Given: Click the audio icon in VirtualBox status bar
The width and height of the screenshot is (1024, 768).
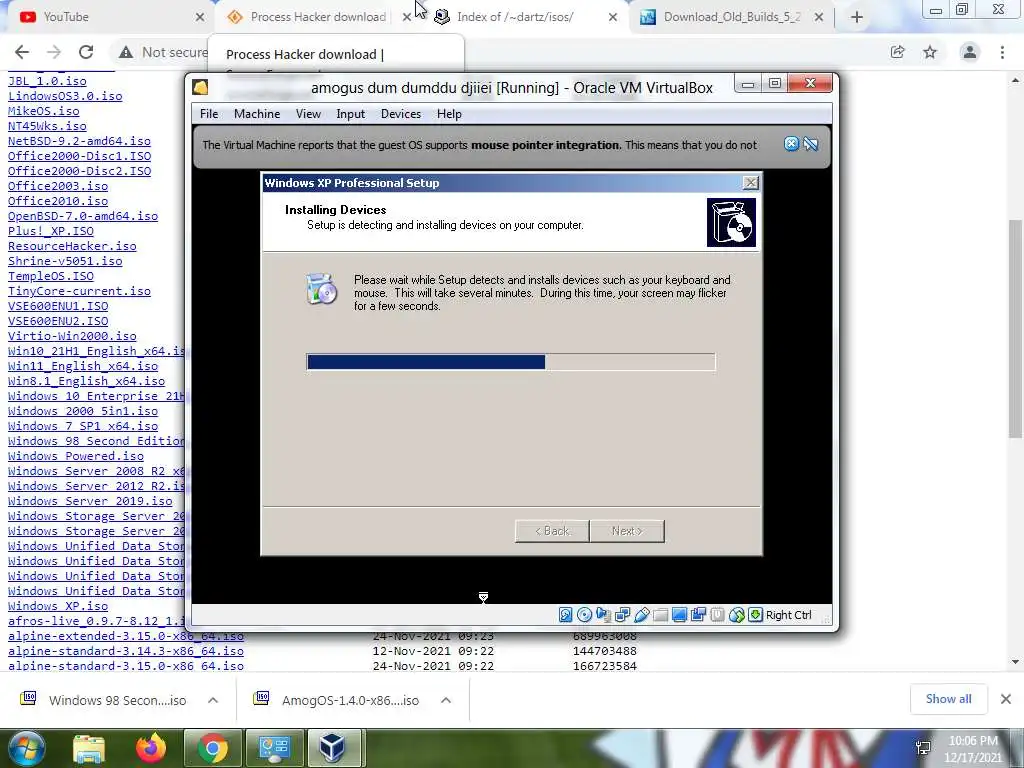Looking at the screenshot, I should pyautogui.click(x=603, y=615).
